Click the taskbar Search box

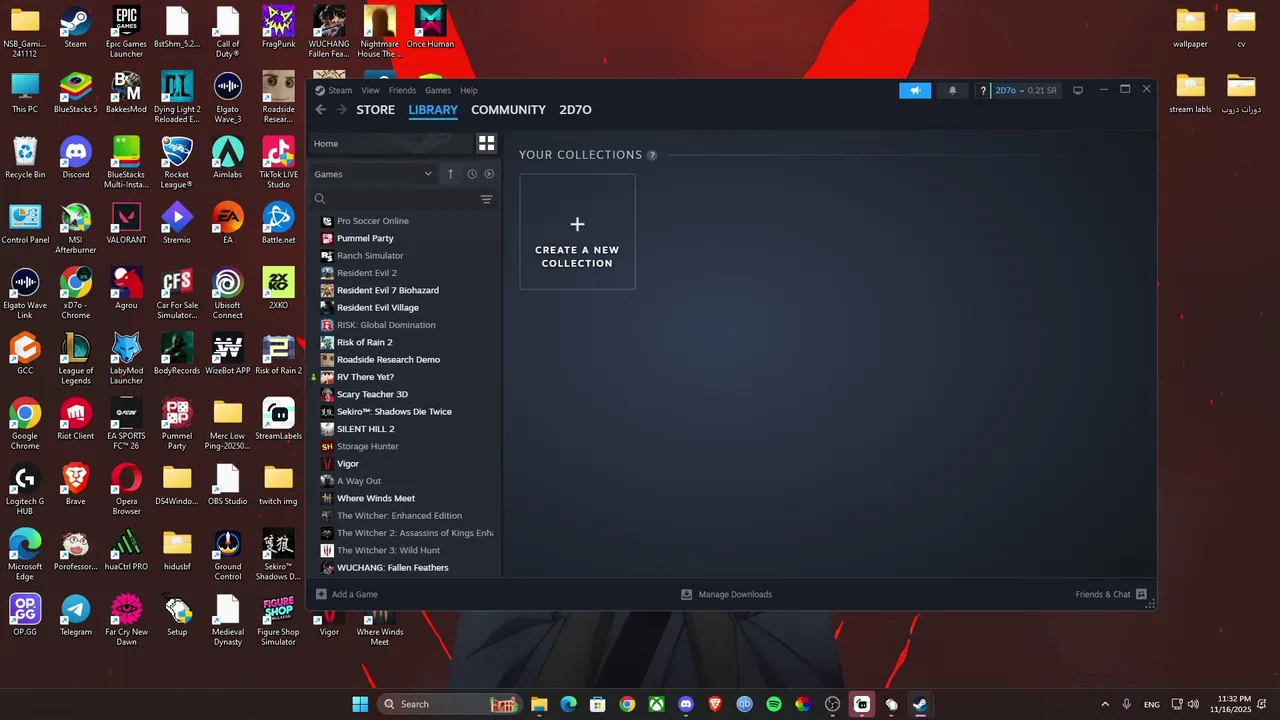450,704
